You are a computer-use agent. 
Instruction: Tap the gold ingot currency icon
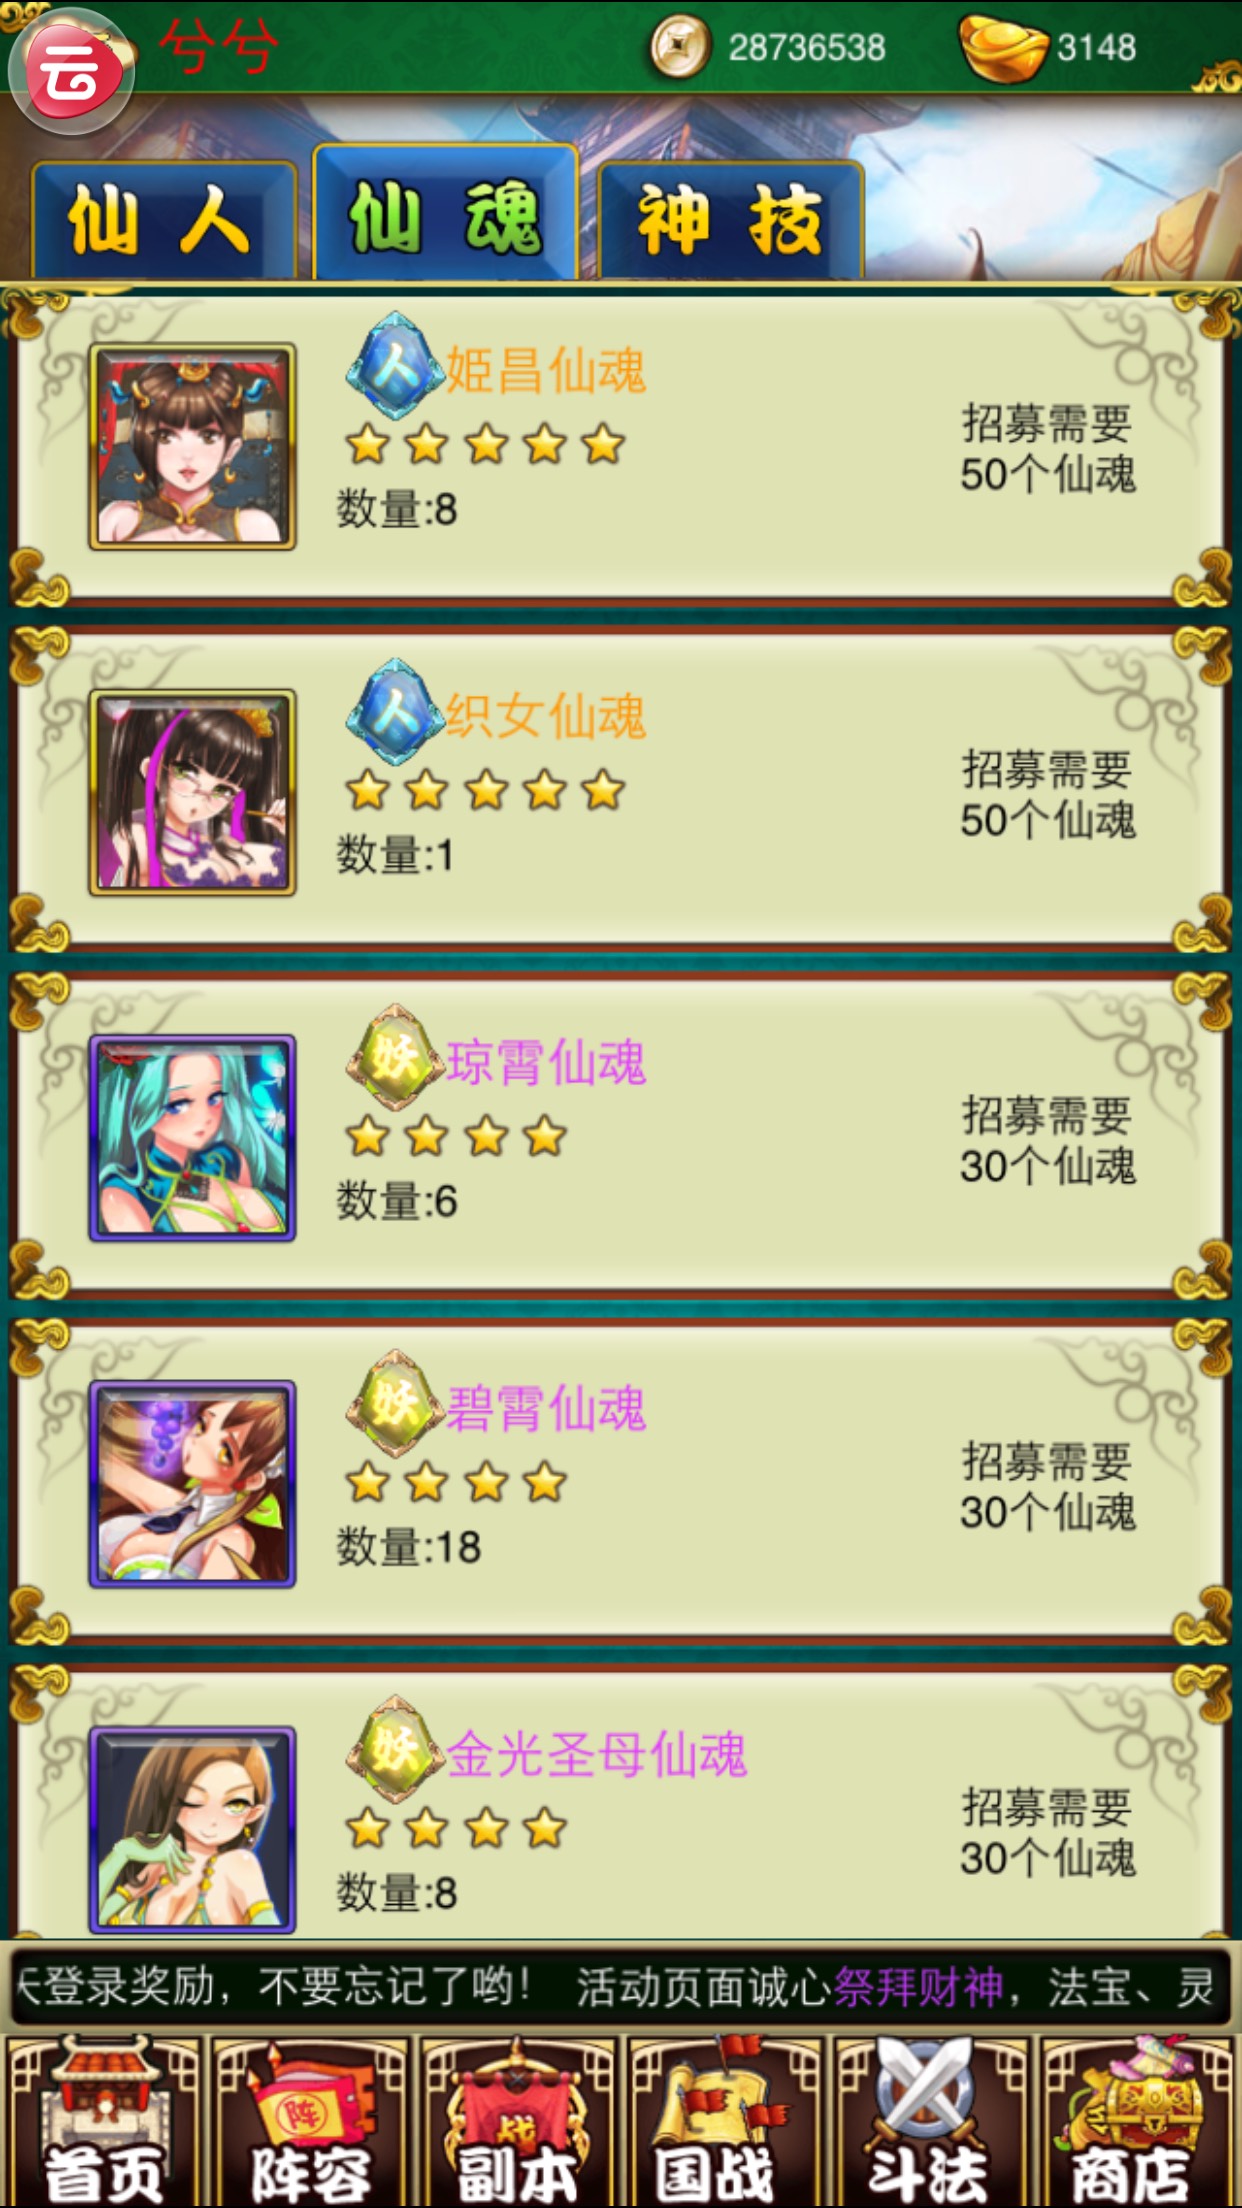[1004, 47]
